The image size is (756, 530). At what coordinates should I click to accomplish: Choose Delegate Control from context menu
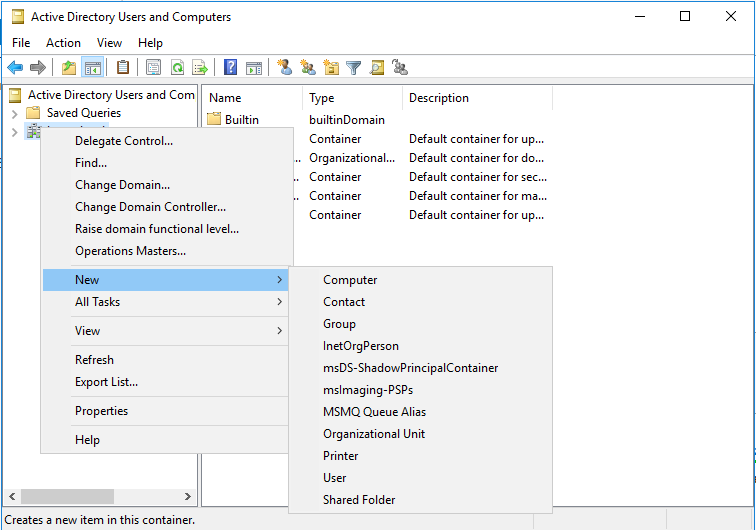click(x=167, y=141)
